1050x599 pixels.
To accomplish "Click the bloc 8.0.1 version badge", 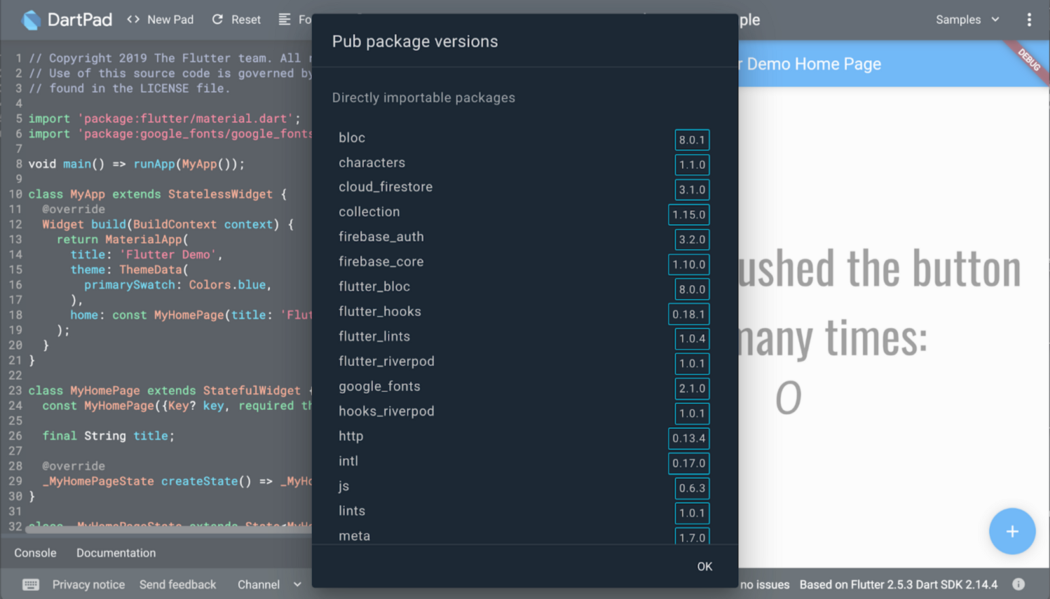I will point(691,140).
